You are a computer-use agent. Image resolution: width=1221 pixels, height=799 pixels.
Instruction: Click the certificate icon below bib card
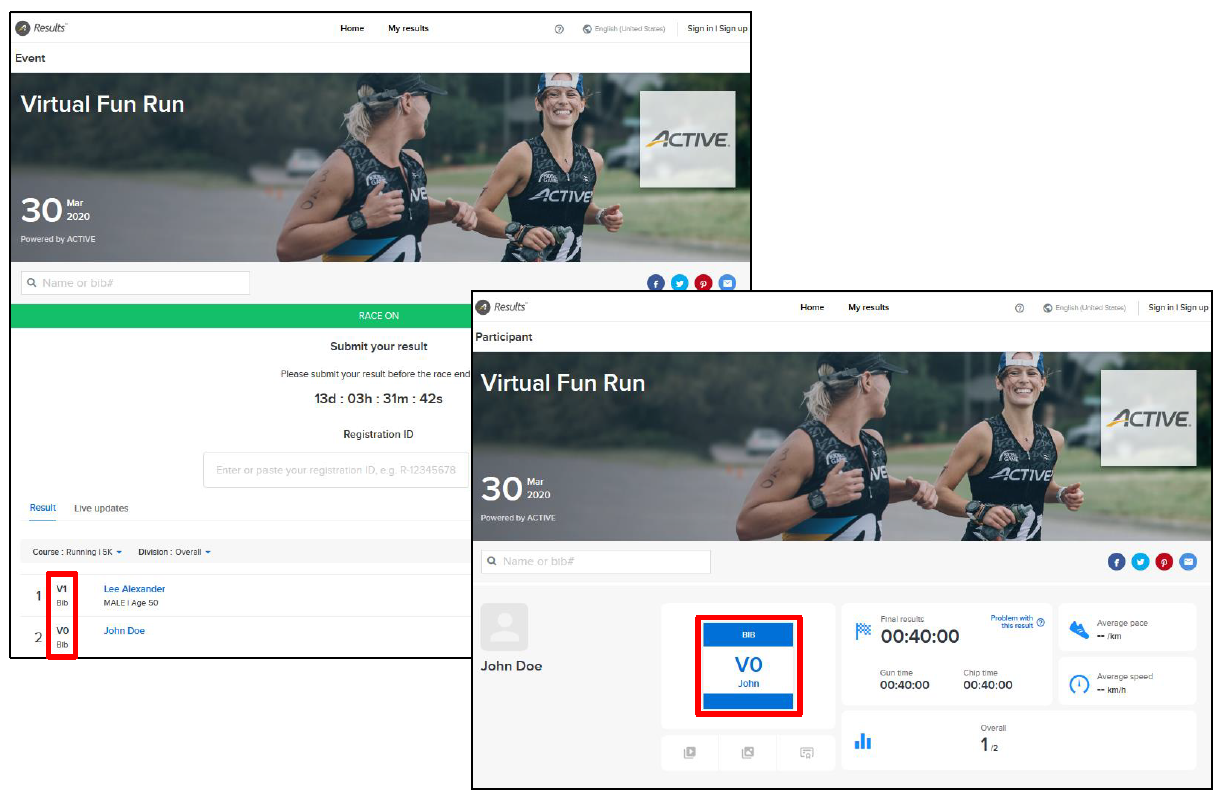pyautogui.click(x=806, y=753)
